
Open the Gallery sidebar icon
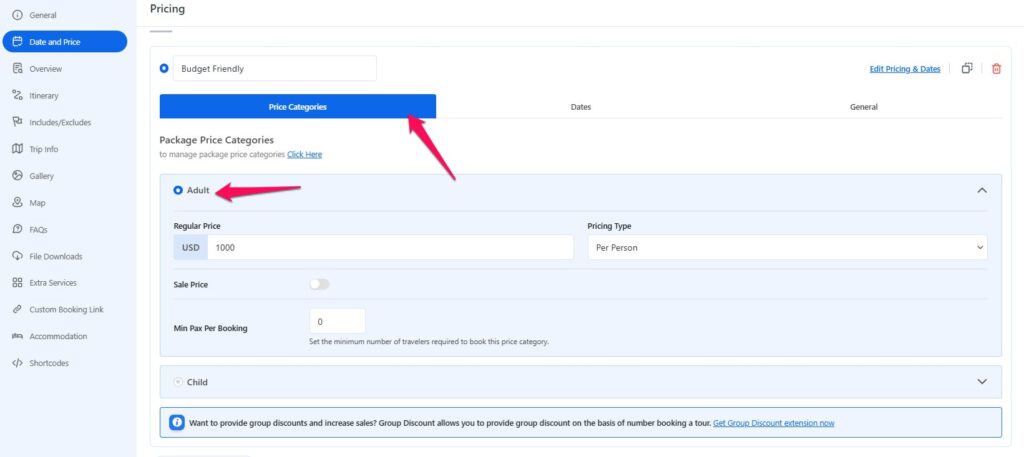tap(17, 176)
